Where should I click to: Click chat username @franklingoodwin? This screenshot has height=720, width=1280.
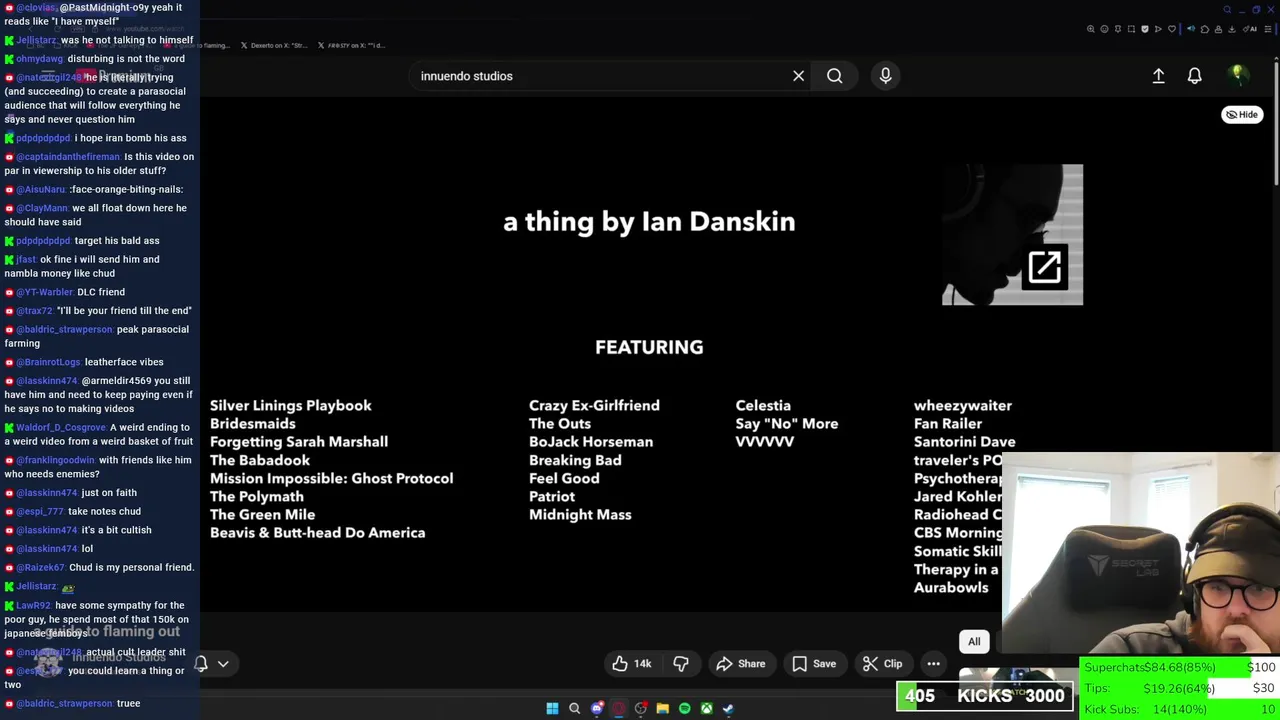54,460
